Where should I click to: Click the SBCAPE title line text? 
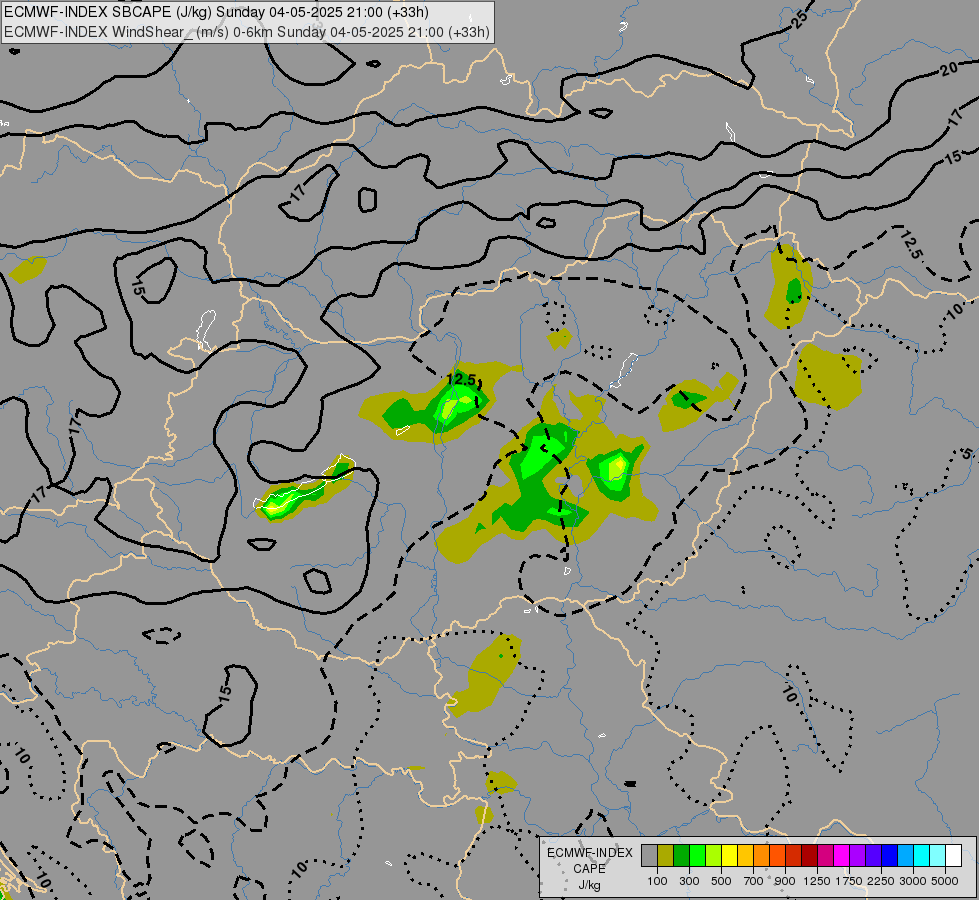(x=216, y=12)
